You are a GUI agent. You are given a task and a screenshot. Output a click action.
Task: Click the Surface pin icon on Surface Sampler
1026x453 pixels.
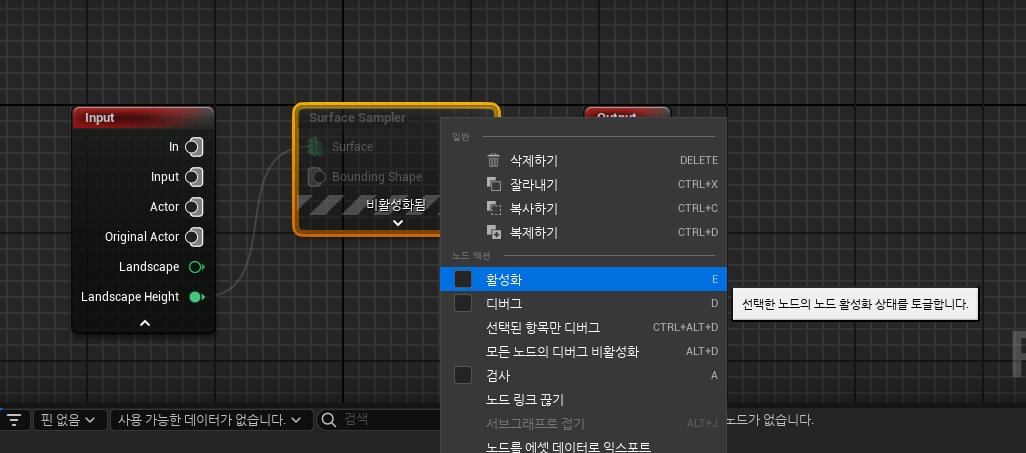(316, 147)
